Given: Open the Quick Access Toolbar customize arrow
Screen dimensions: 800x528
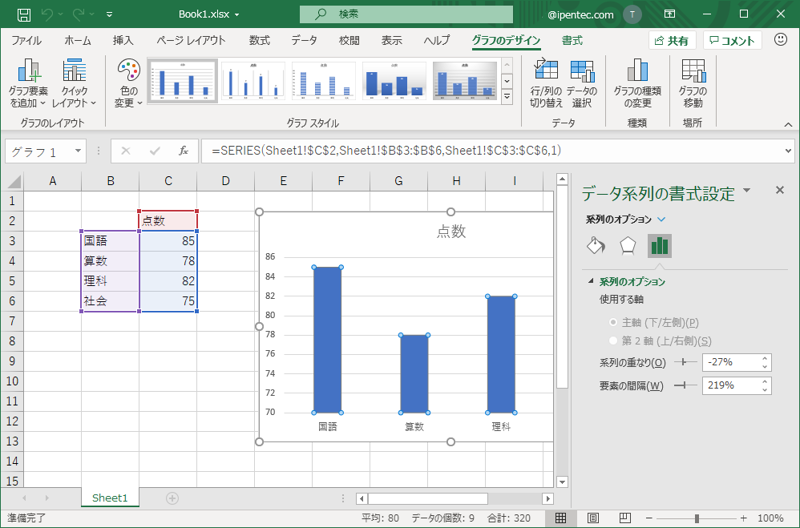Looking at the screenshot, I should [x=109, y=15].
